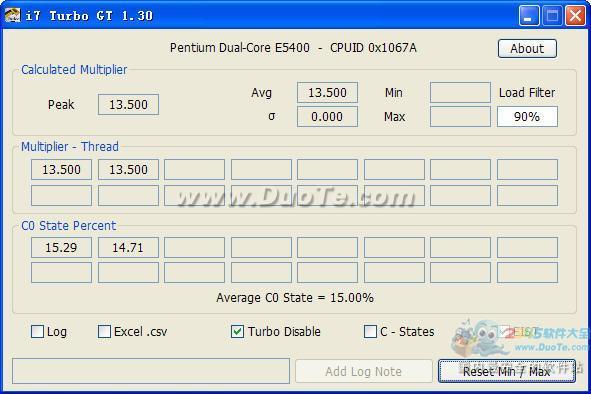591x394 pixels.
Task: Click the Calculated Multiplier group label
Action: pyautogui.click(x=74, y=70)
